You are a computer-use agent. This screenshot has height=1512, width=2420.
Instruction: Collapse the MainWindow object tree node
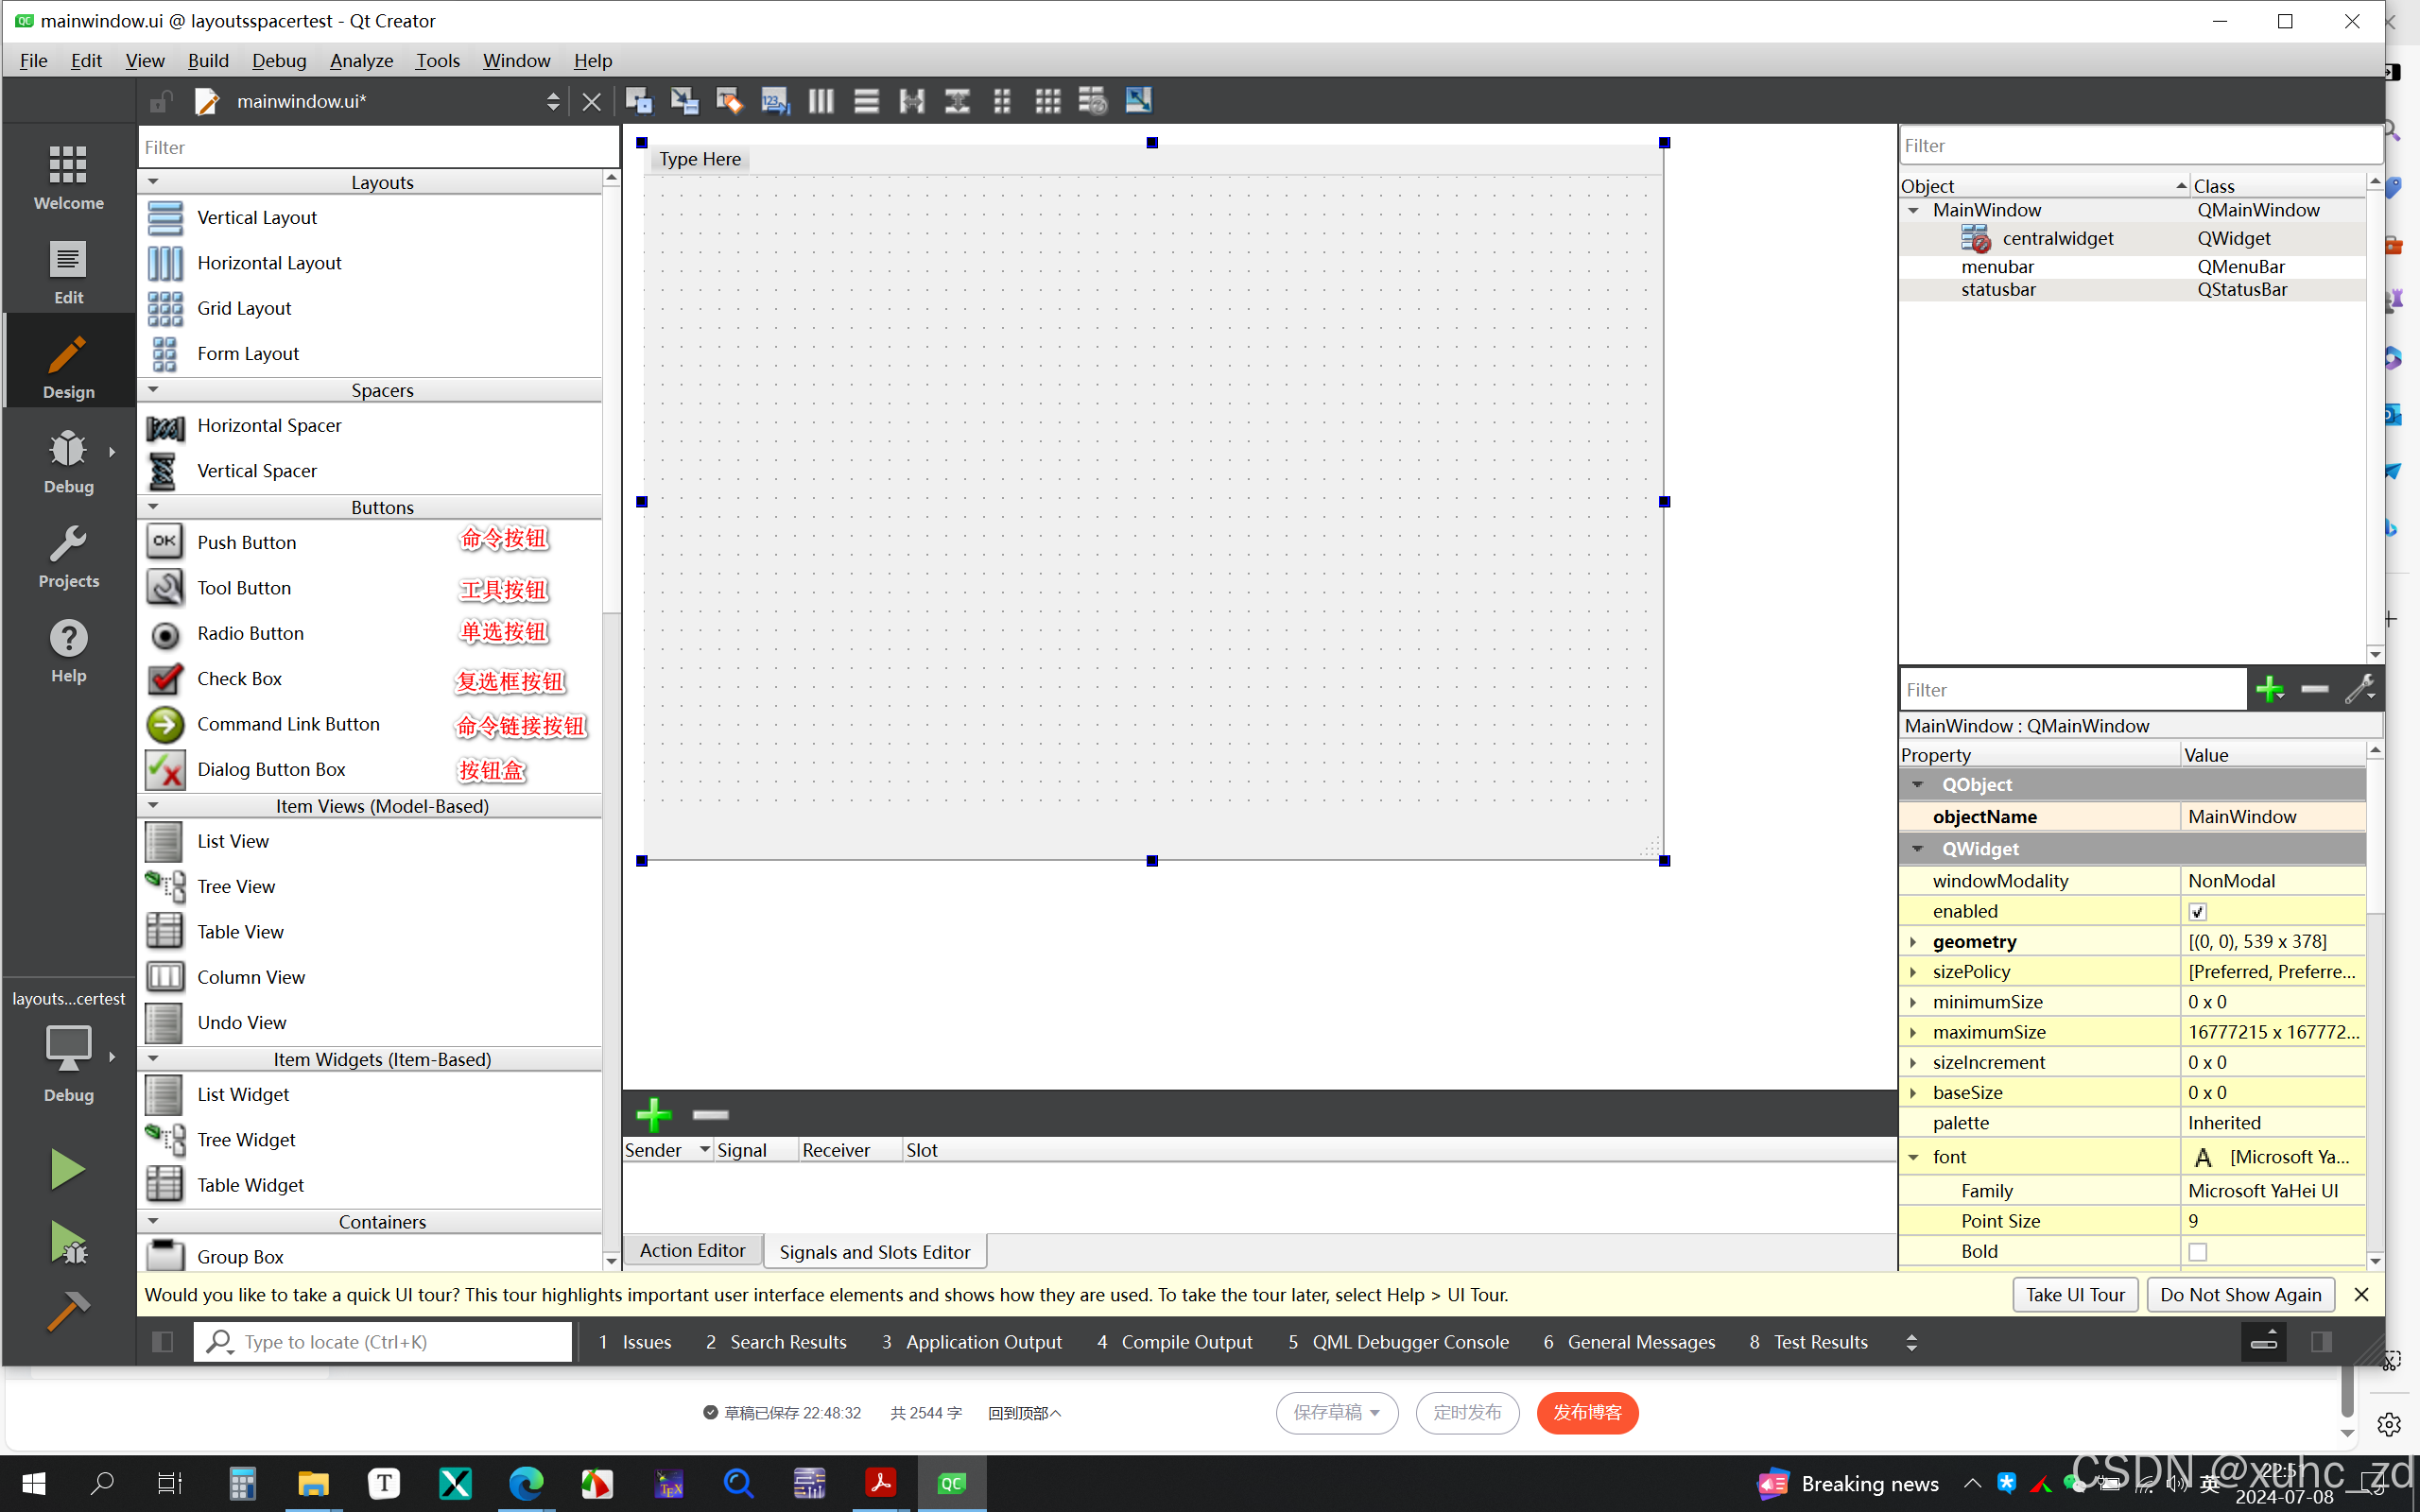tap(1913, 210)
